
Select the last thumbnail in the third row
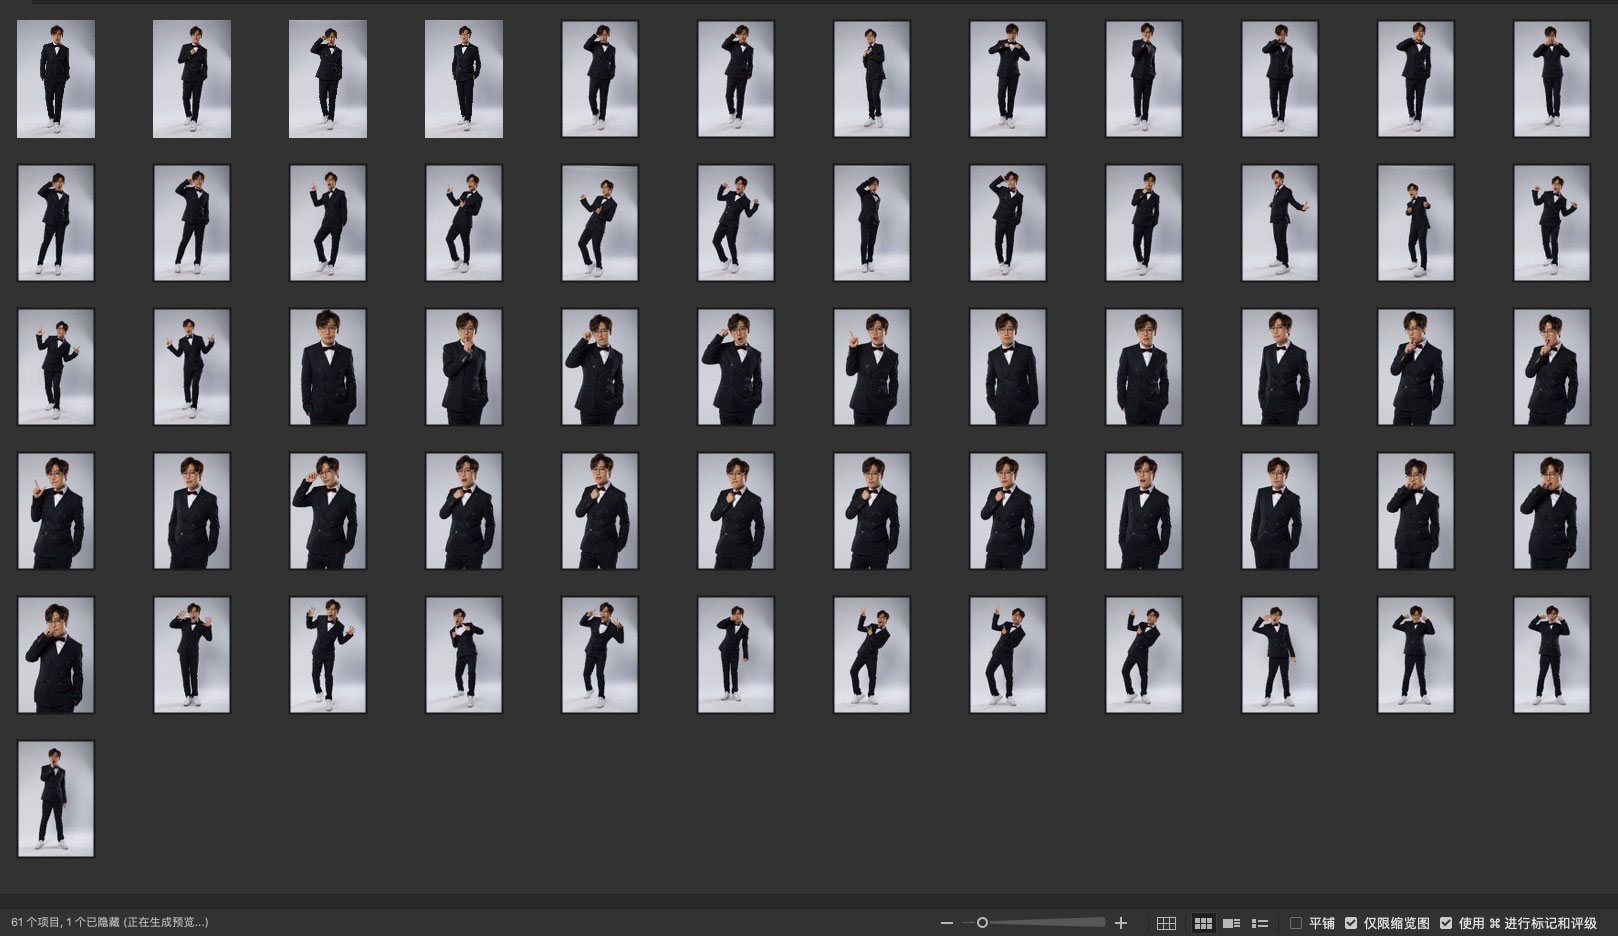[x=1551, y=367]
